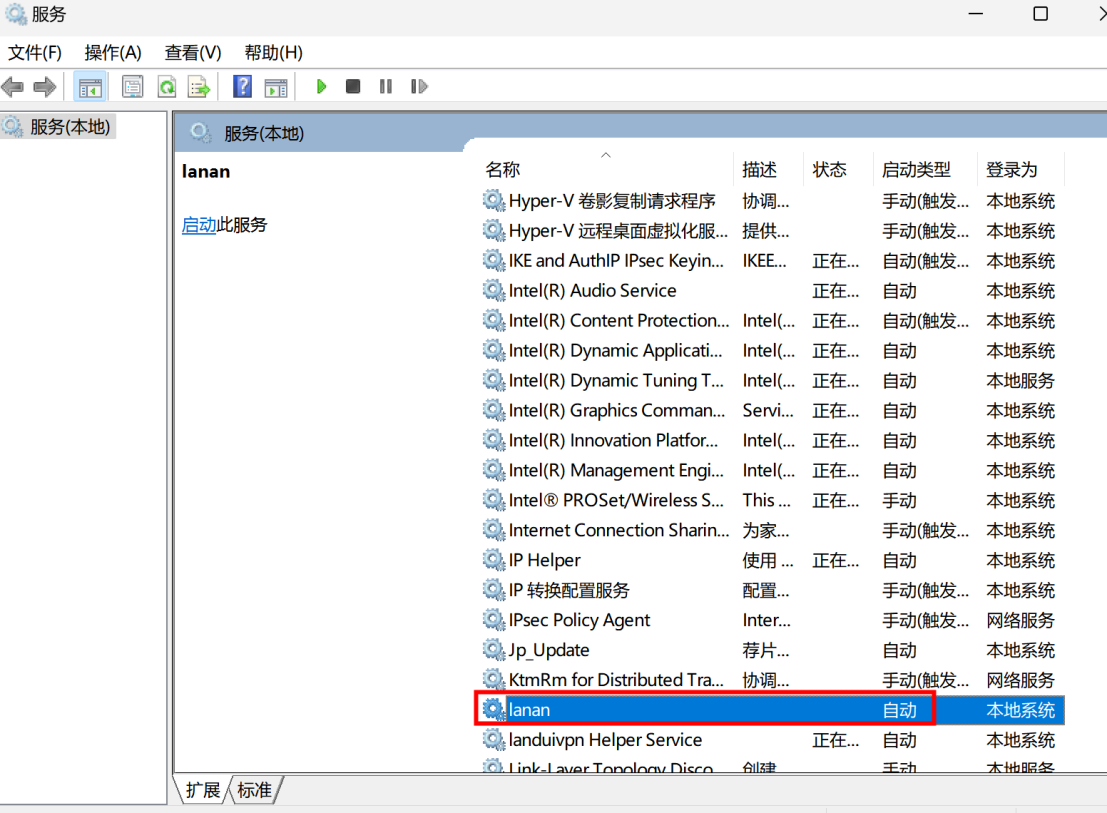Click the 启动 link to start lanan
Screen dimensions: 1107x813
tap(198, 225)
